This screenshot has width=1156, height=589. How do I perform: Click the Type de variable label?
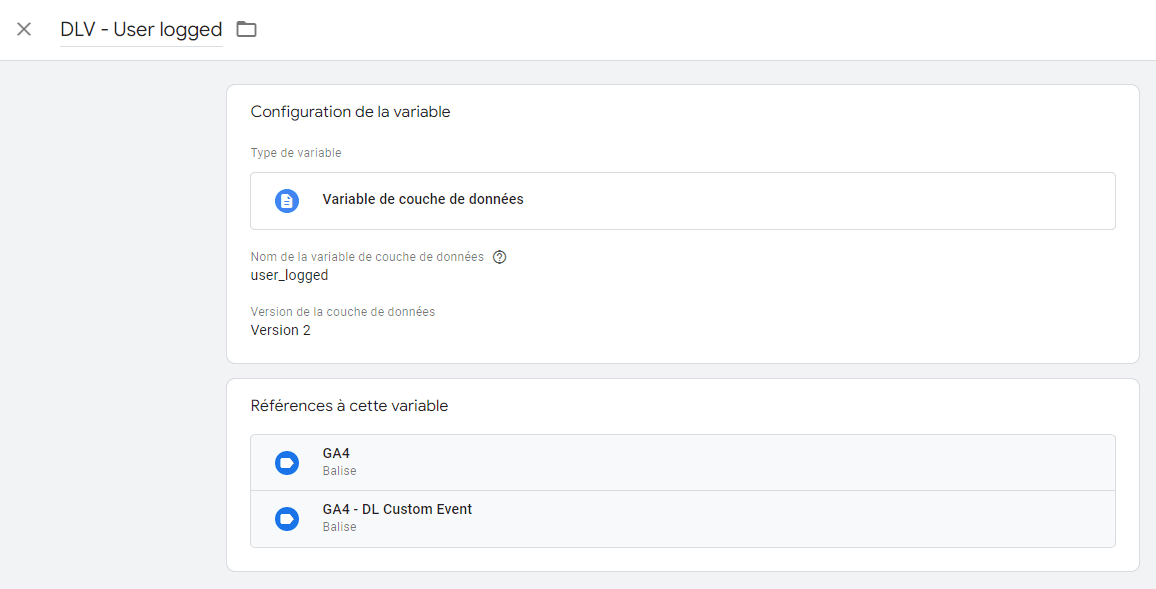tap(296, 153)
